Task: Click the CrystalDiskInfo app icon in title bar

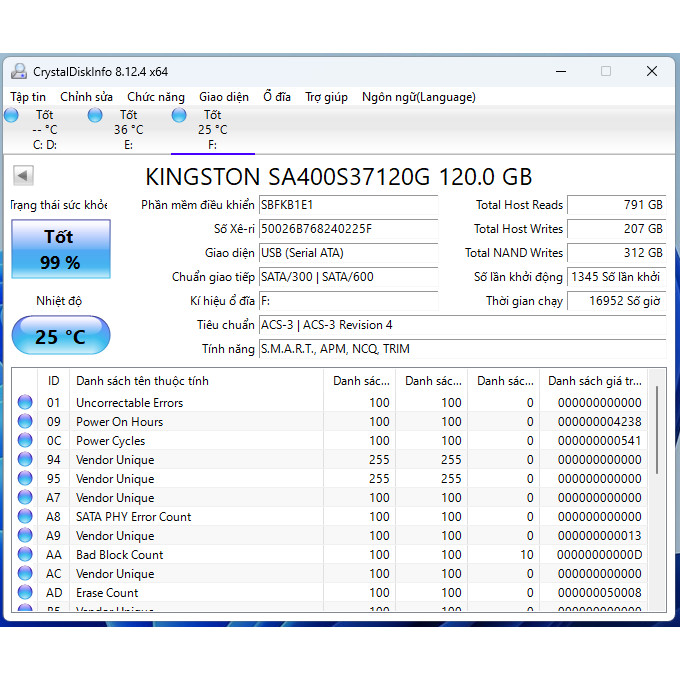Action: click(19, 71)
